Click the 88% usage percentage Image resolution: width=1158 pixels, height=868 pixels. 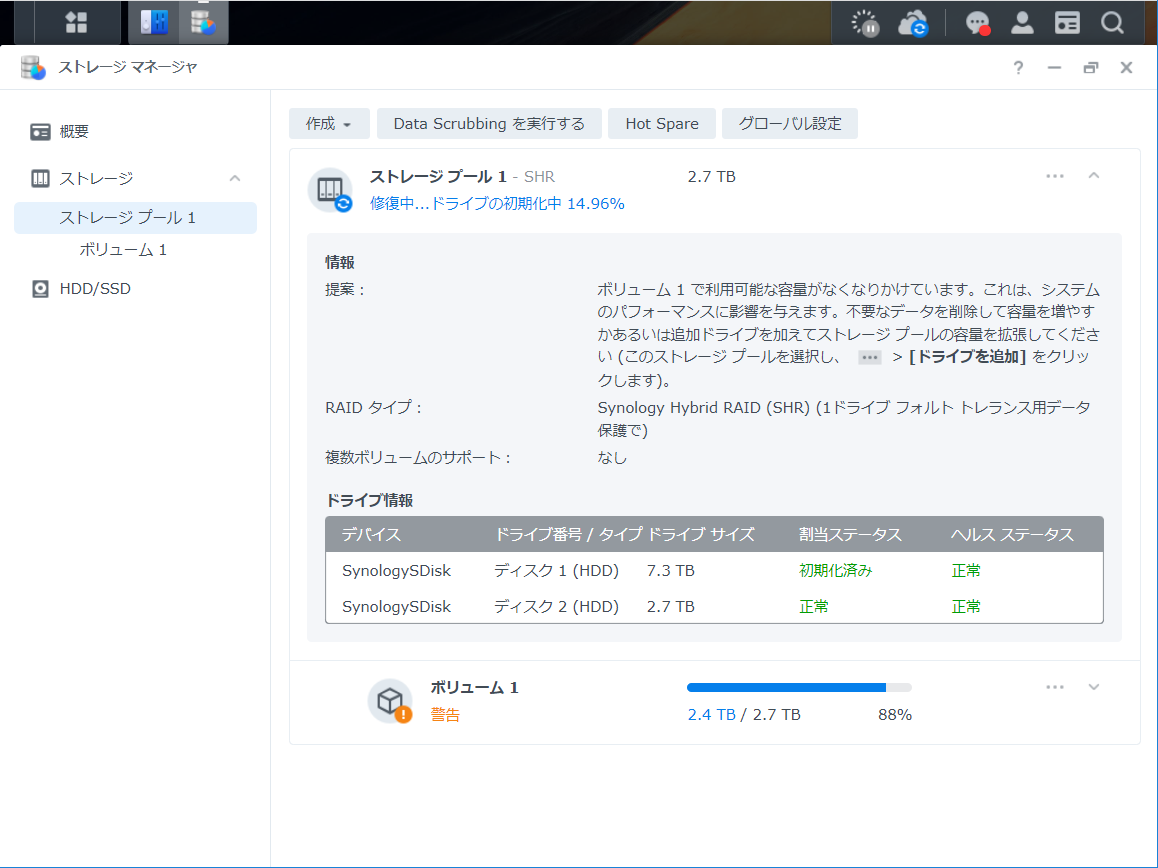coord(894,715)
